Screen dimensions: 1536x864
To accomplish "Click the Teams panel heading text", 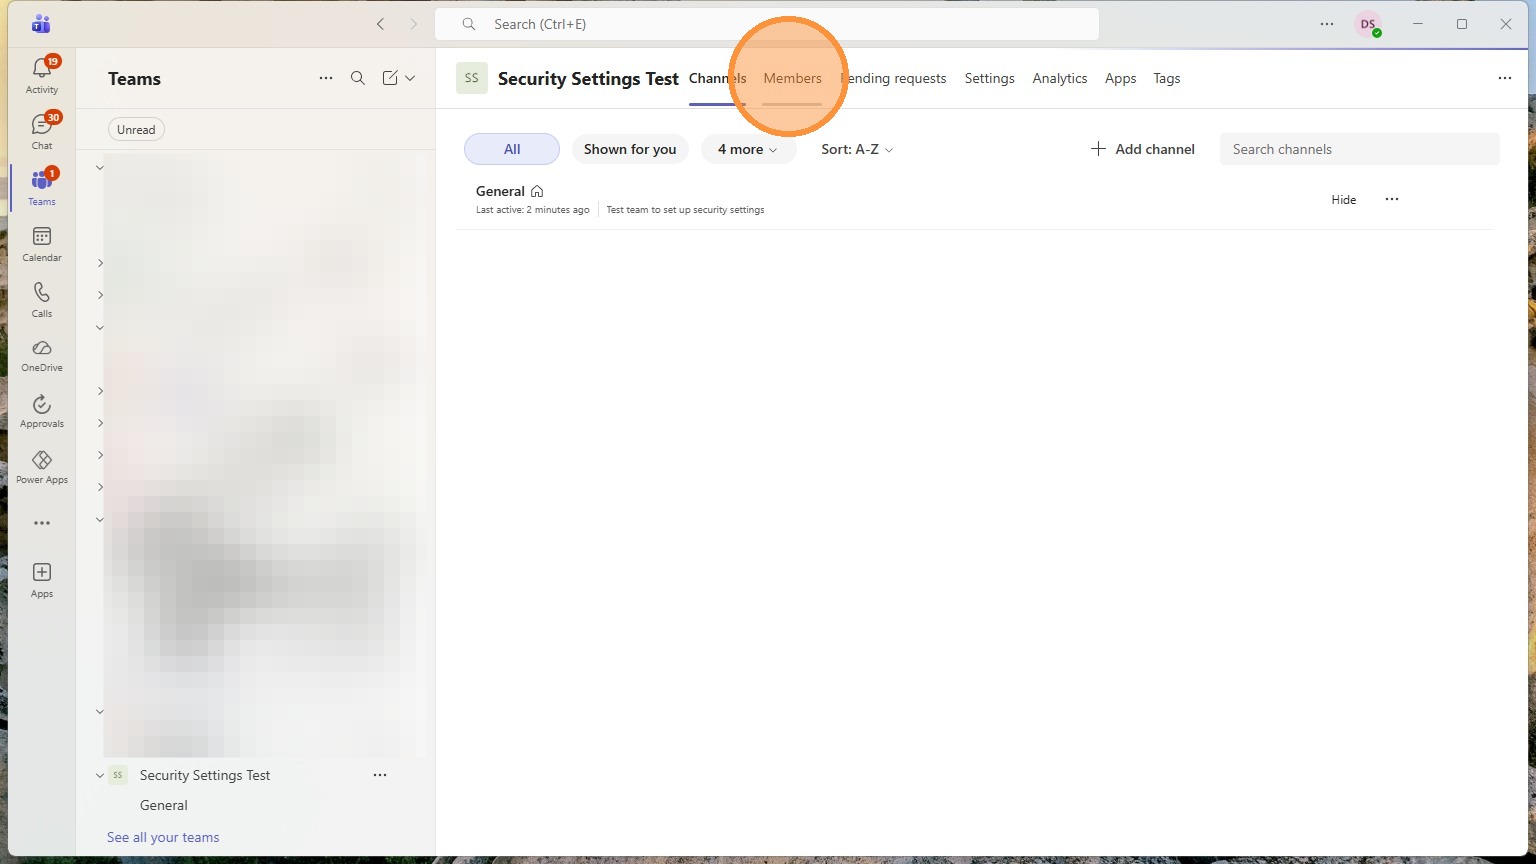I will click(x=134, y=79).
